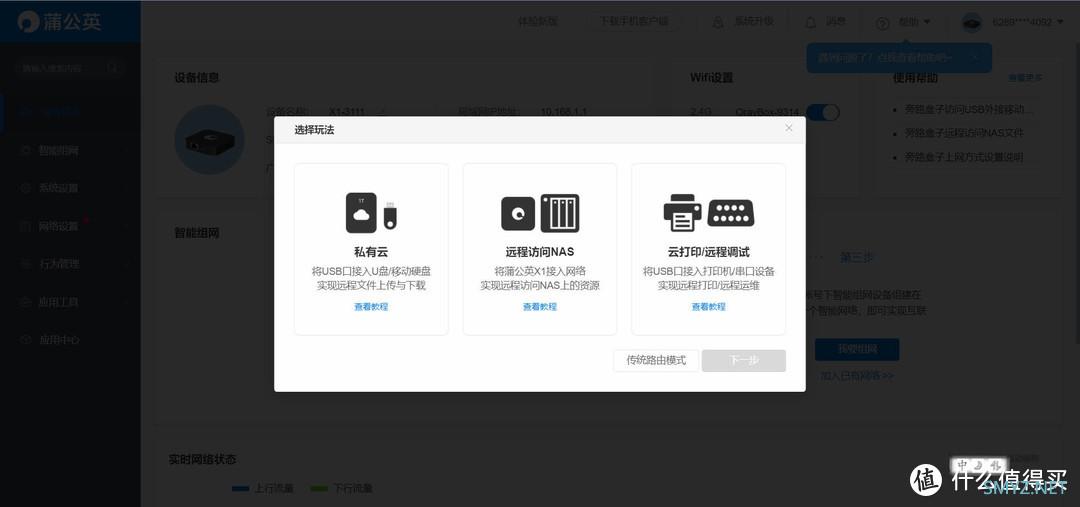The width and height of the screenshot is (1080, 507).
Task: Click the 系统设置 sidebar icon
Action: tap(26, 188)
